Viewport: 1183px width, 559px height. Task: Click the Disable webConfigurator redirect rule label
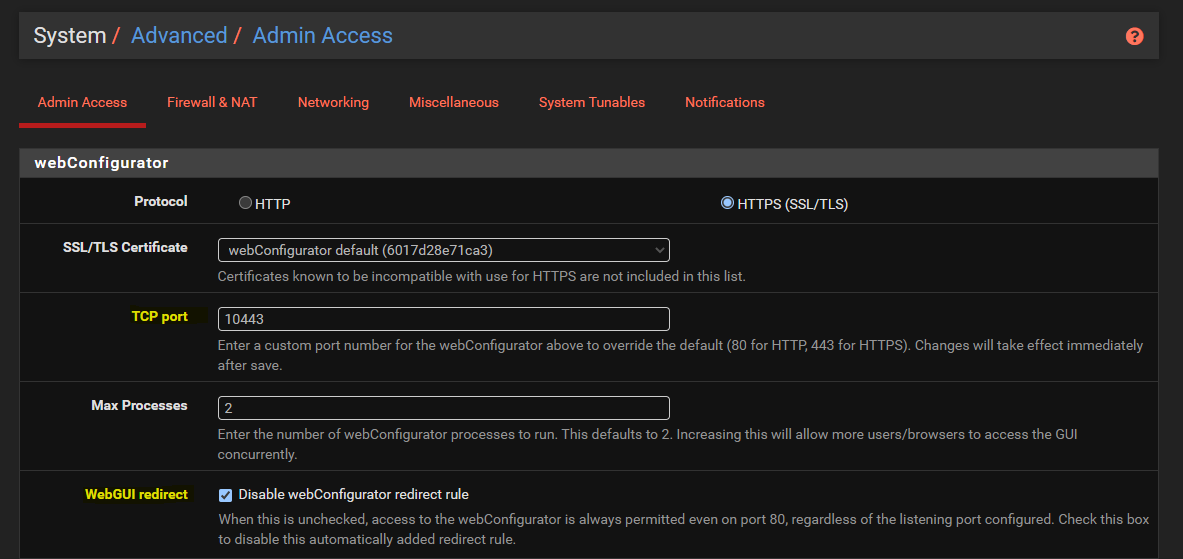coord(353,495)
